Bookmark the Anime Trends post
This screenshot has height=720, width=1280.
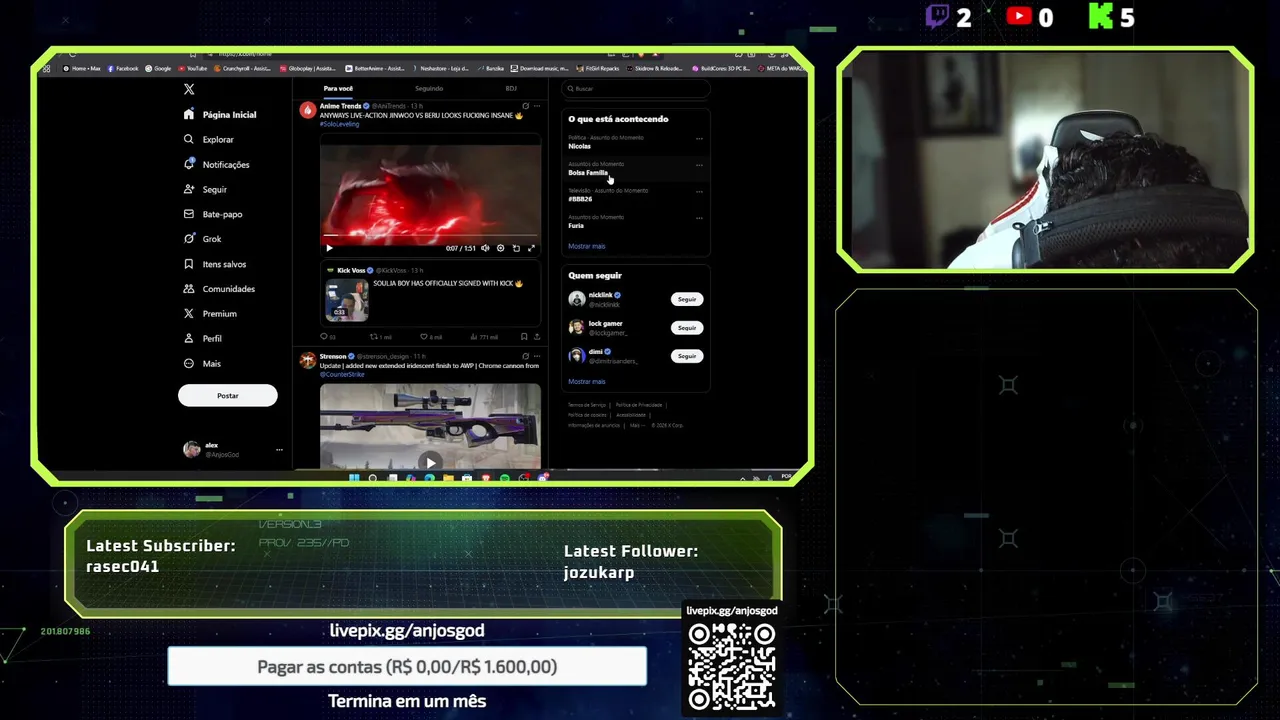pos(524,337)
